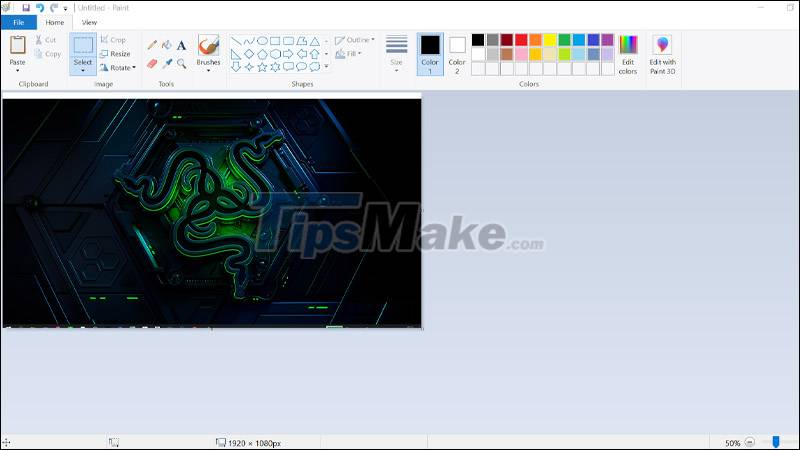Select the Up arrow shape

tap(315, 54)
